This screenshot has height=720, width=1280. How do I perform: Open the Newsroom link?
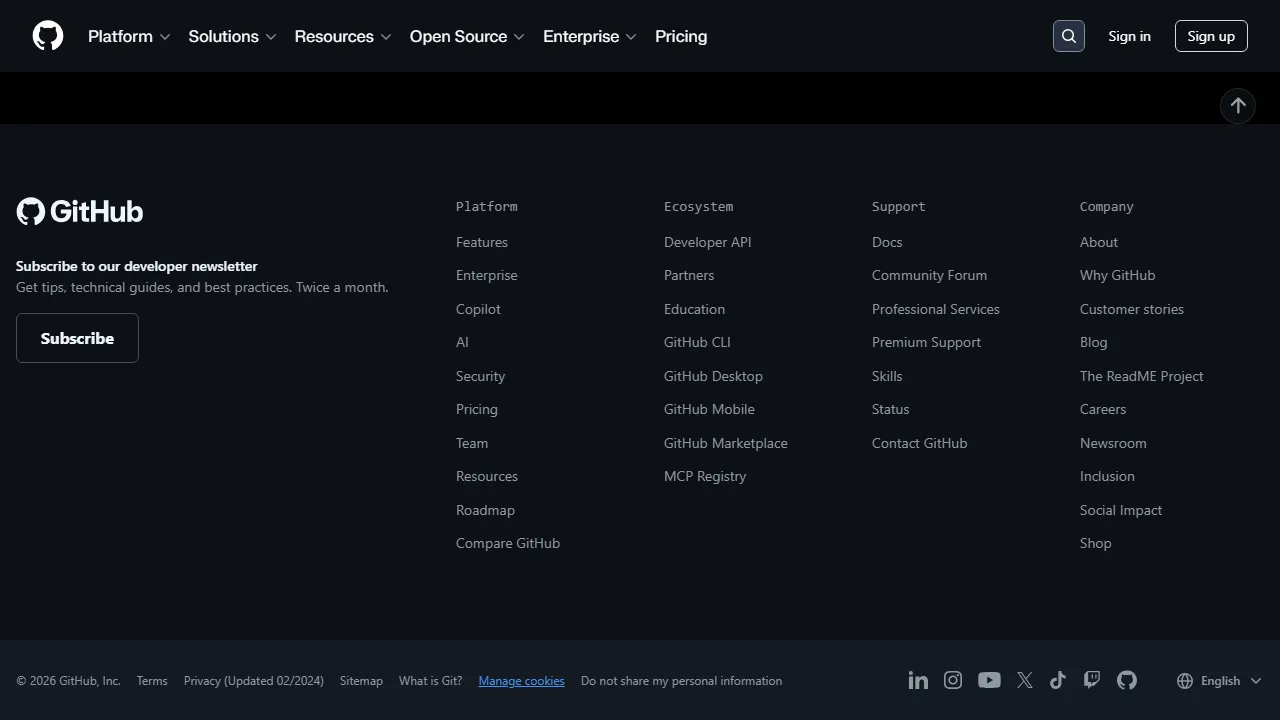(1113, 443)
